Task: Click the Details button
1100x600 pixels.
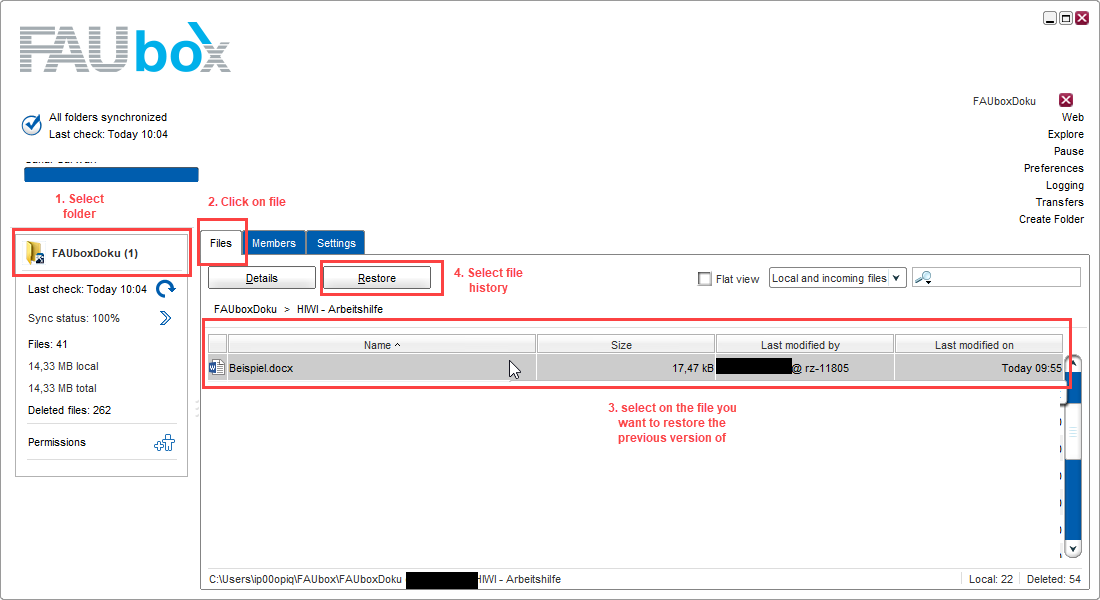Action: tap(262, 278)
